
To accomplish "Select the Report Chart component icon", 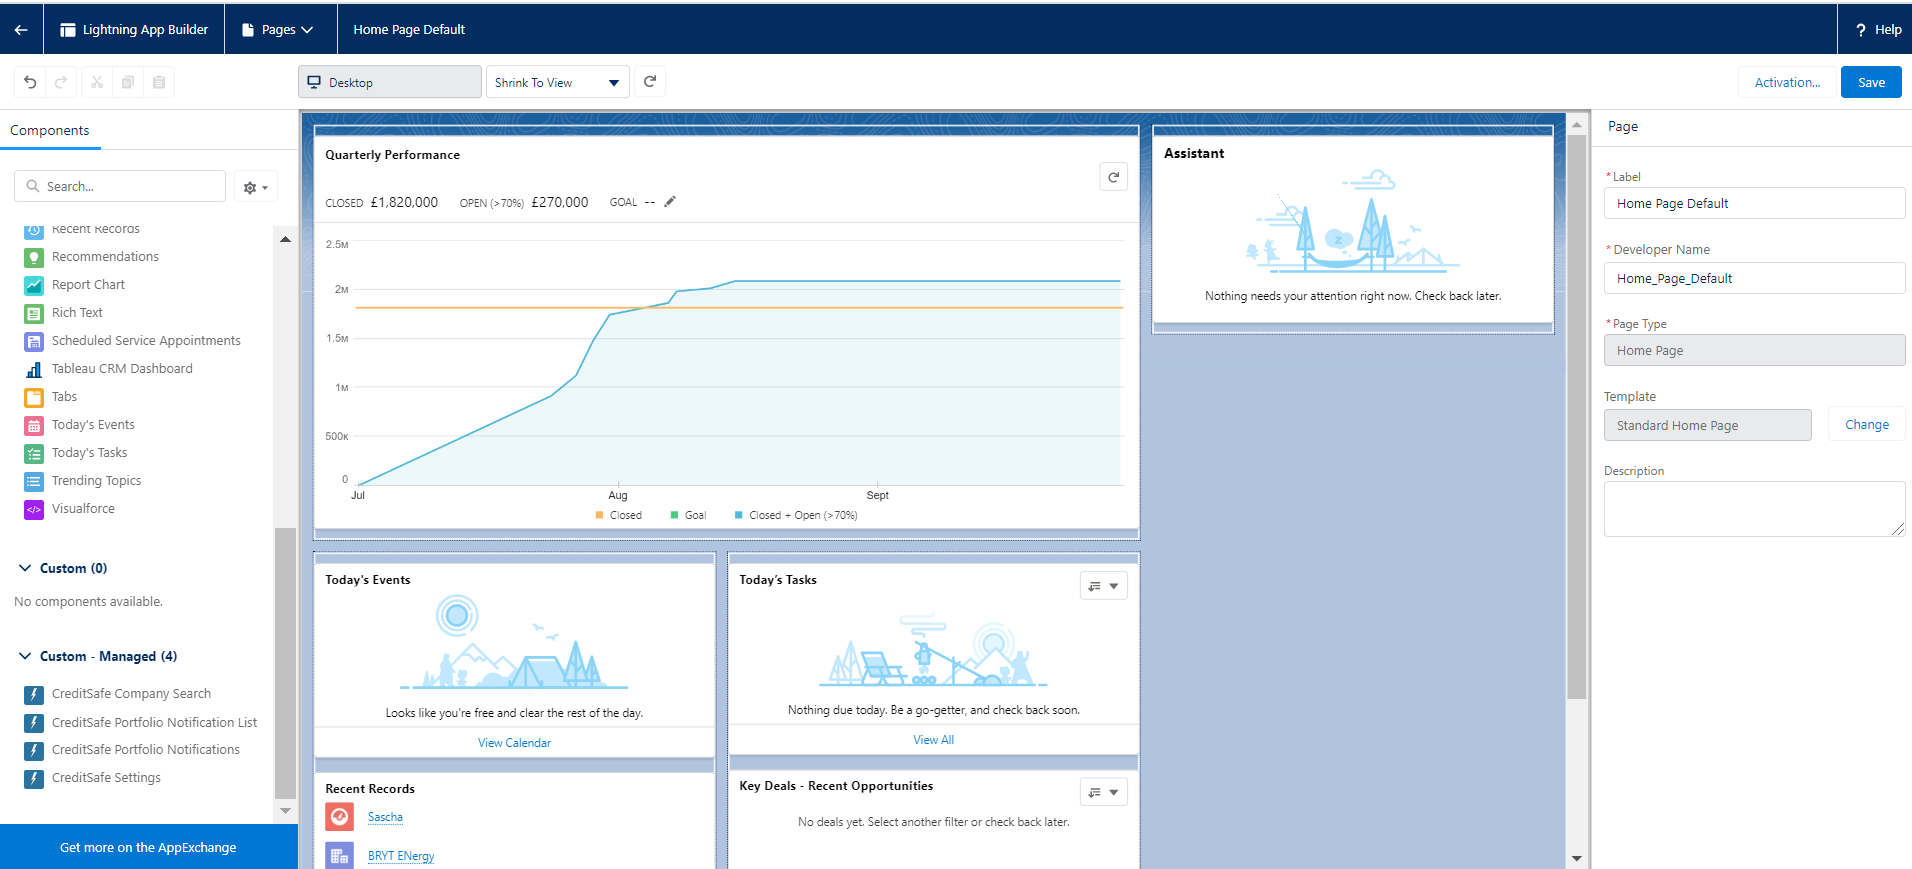I will point(34,285).
